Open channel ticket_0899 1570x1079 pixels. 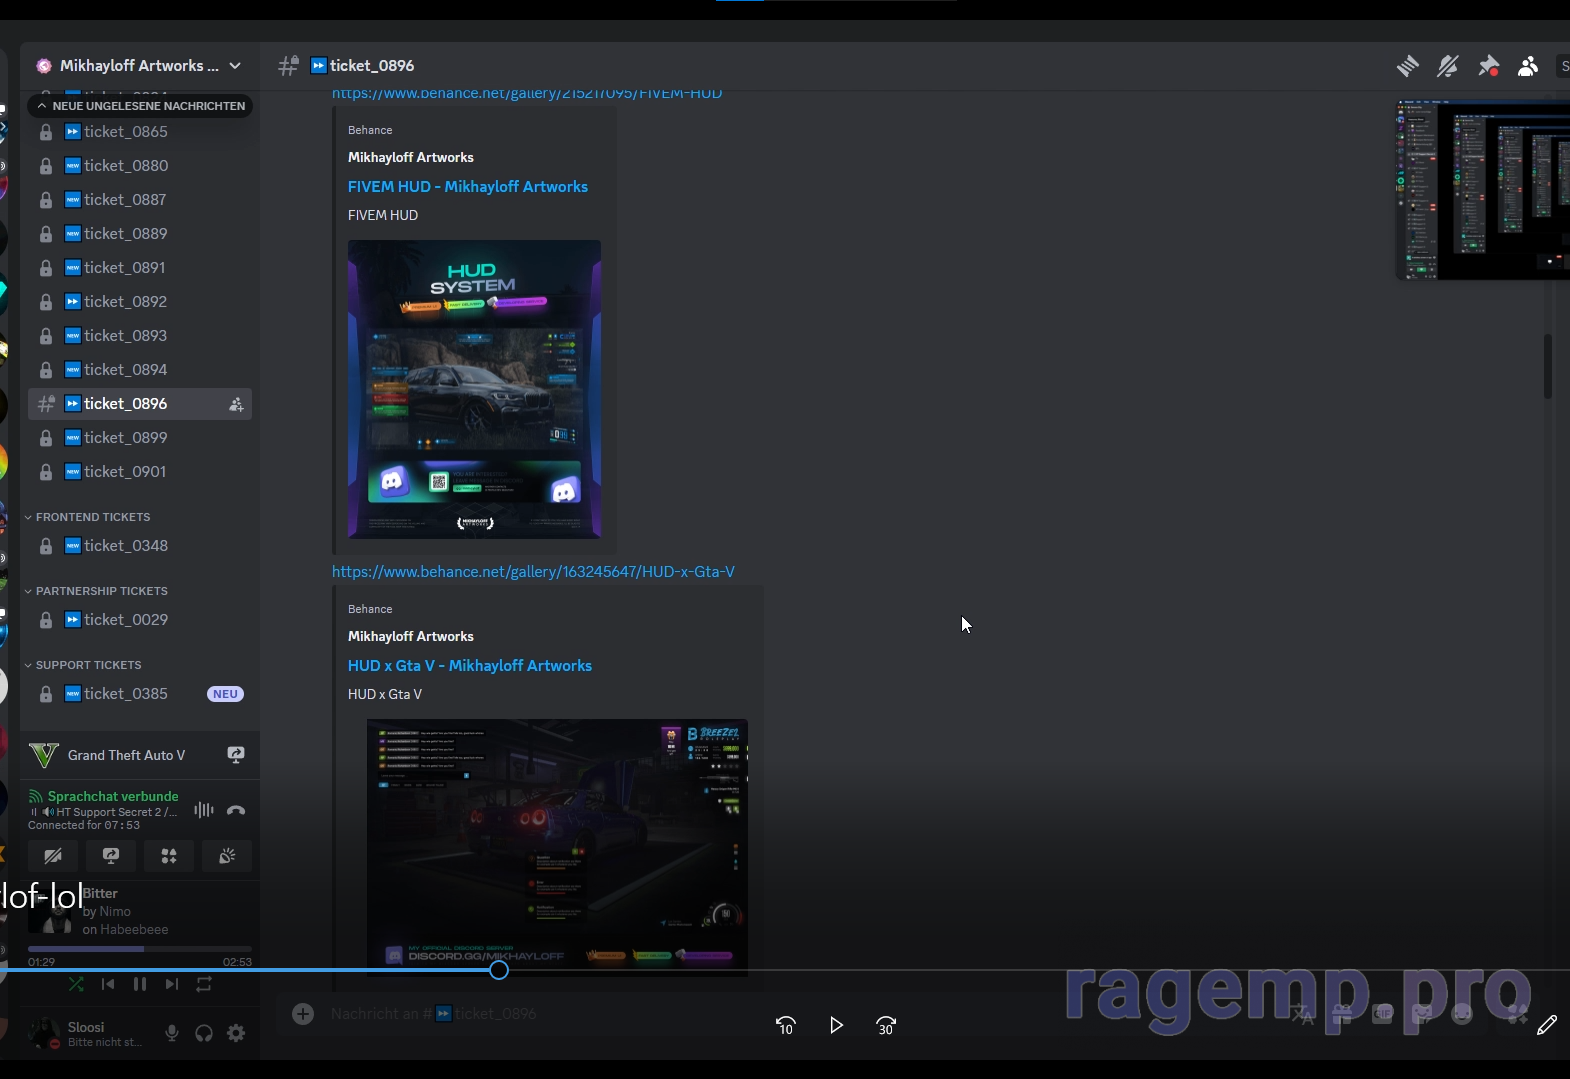pos(140,438)
